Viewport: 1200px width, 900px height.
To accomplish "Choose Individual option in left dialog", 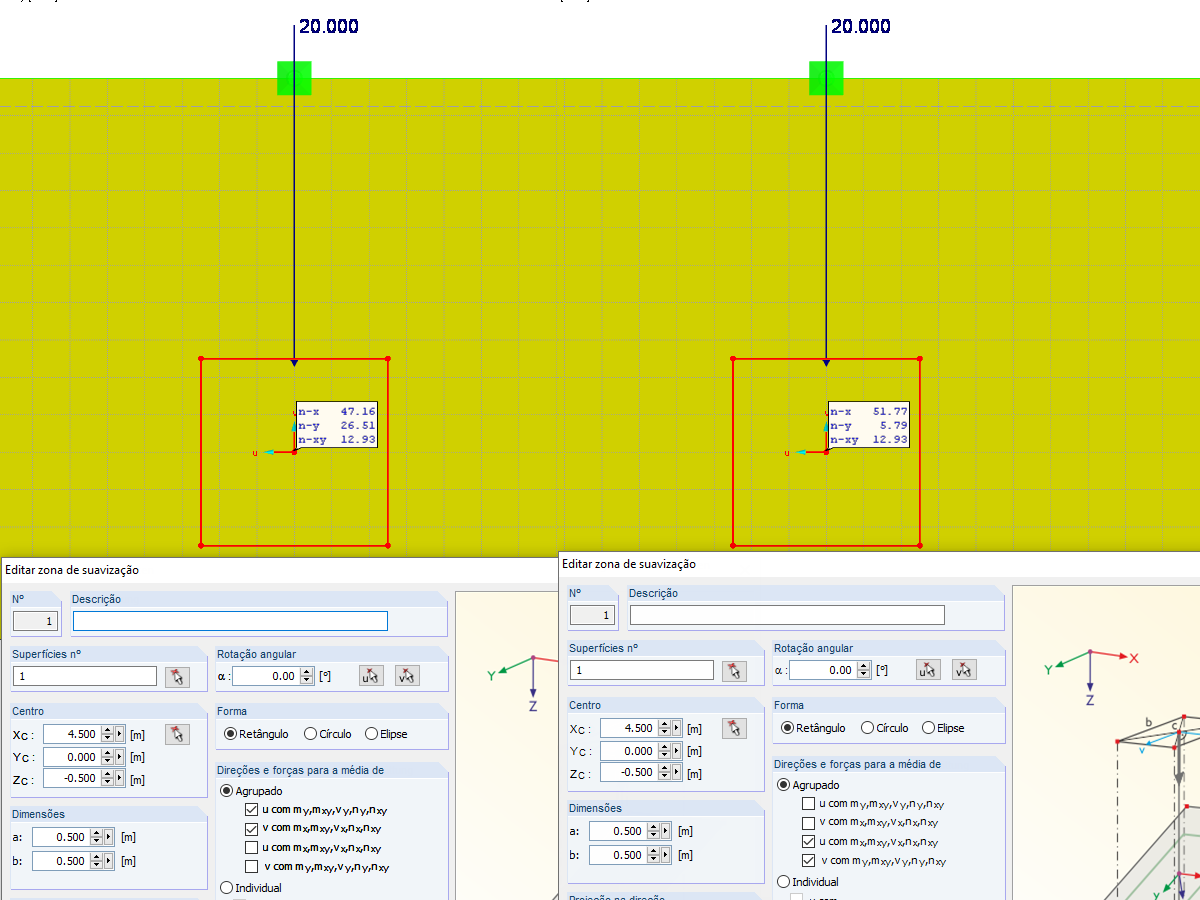I will [251, 888].
